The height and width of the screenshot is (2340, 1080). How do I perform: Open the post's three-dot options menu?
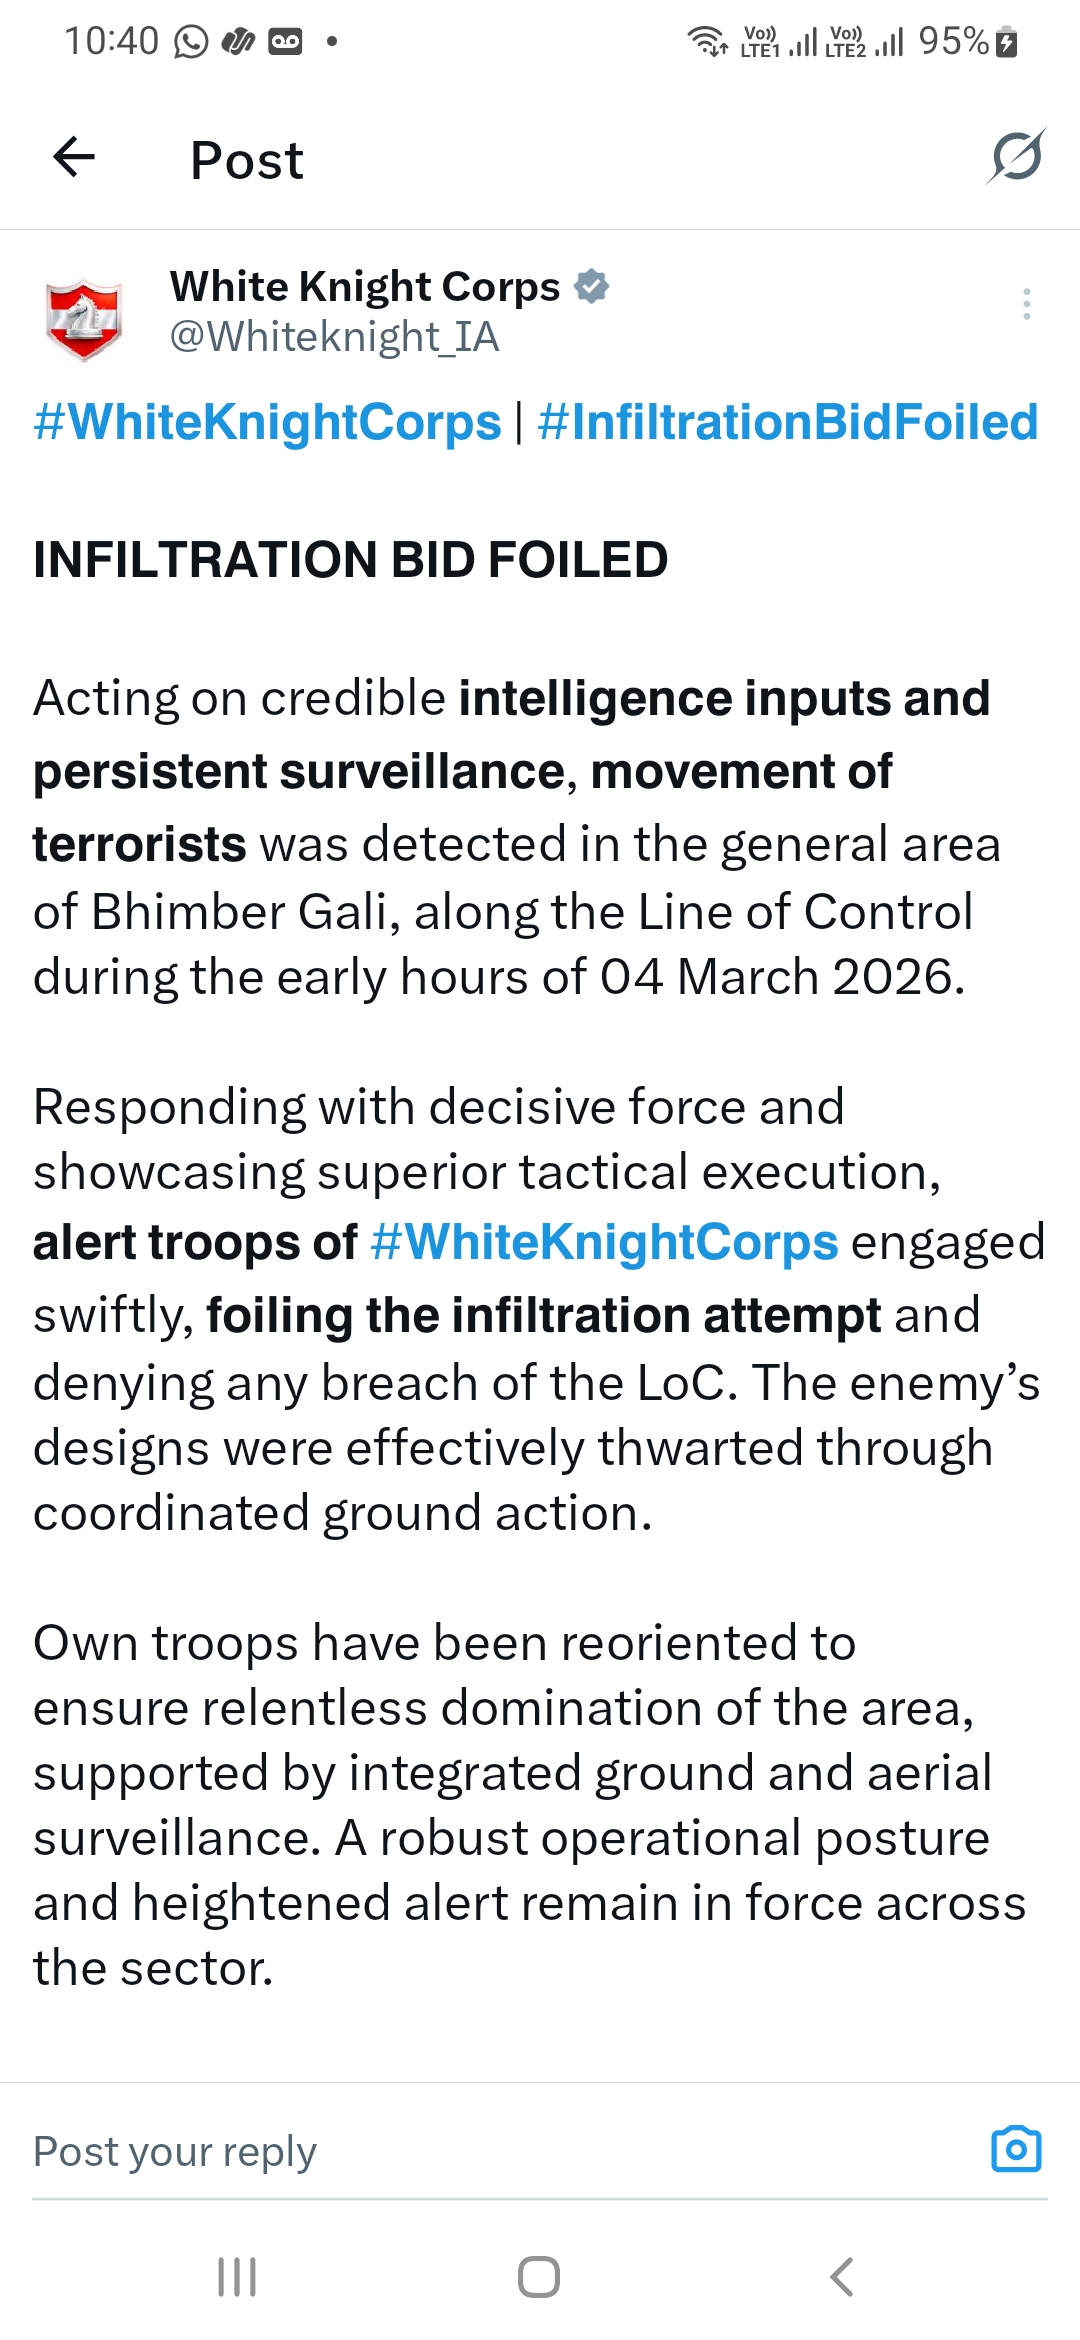pyautogui.click(x=1026, y=304)
